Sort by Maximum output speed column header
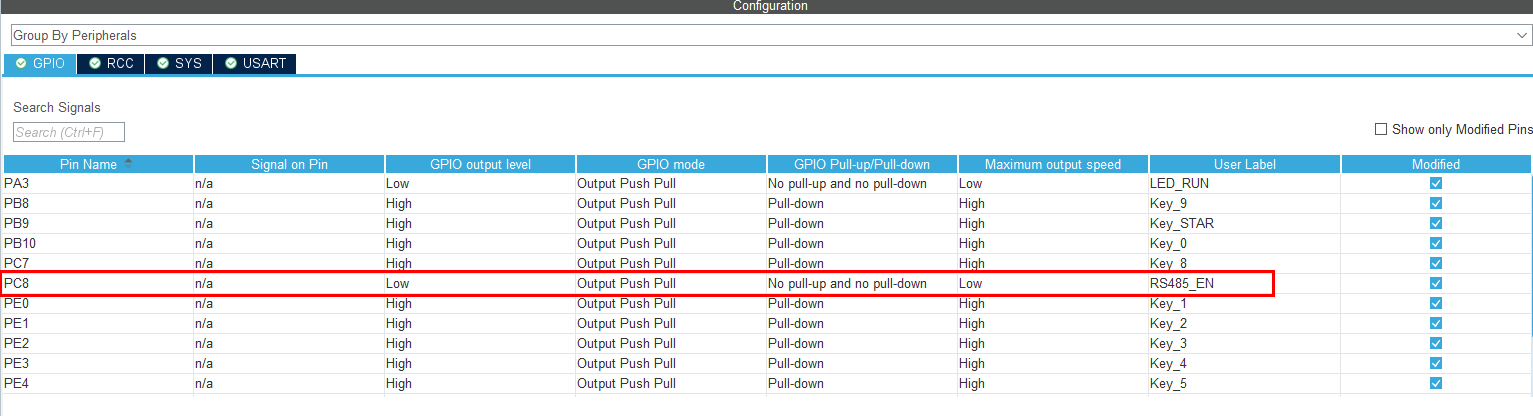 point(1053,164)
